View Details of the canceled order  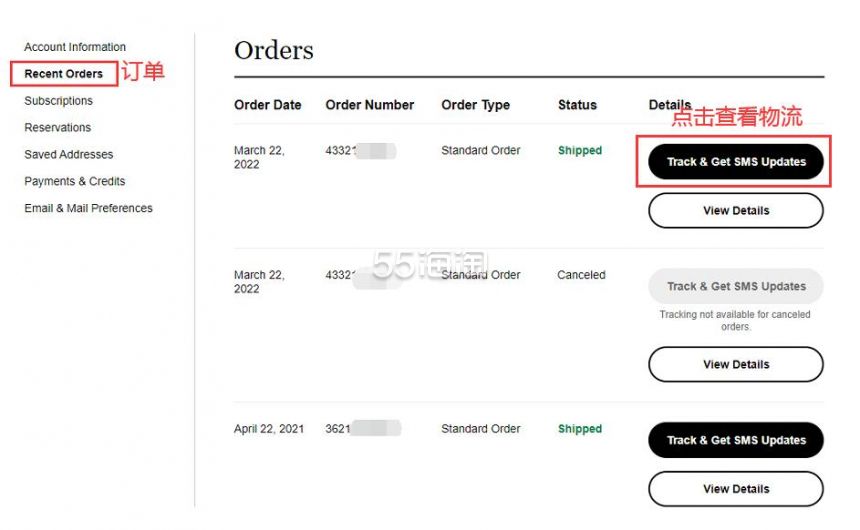point(736,364)
